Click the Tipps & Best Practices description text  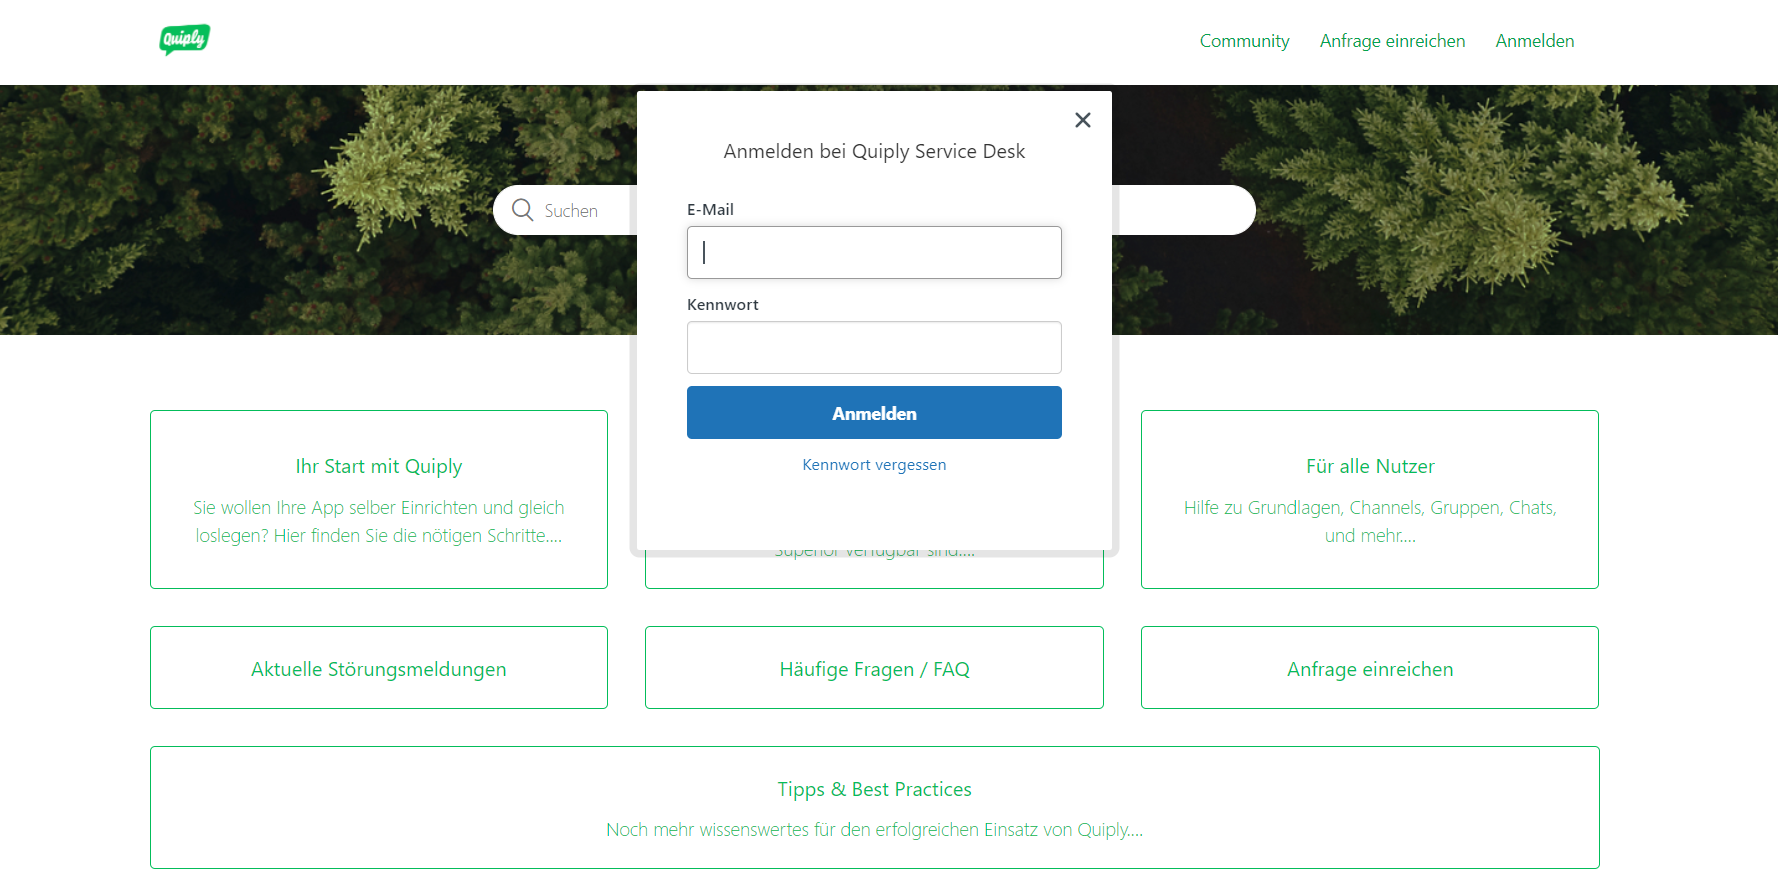click(x=874, y=830)
